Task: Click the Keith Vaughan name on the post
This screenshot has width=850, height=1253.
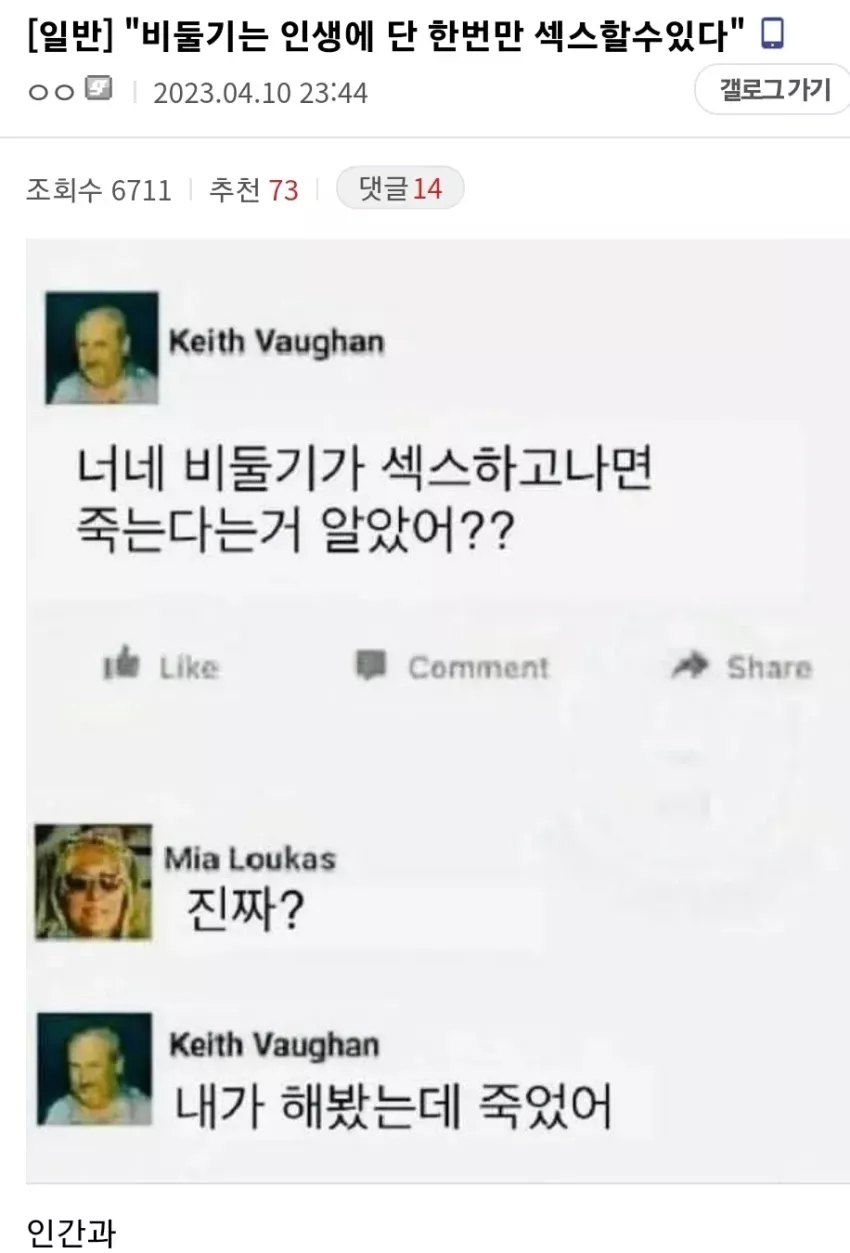Action: click(276, 342)
